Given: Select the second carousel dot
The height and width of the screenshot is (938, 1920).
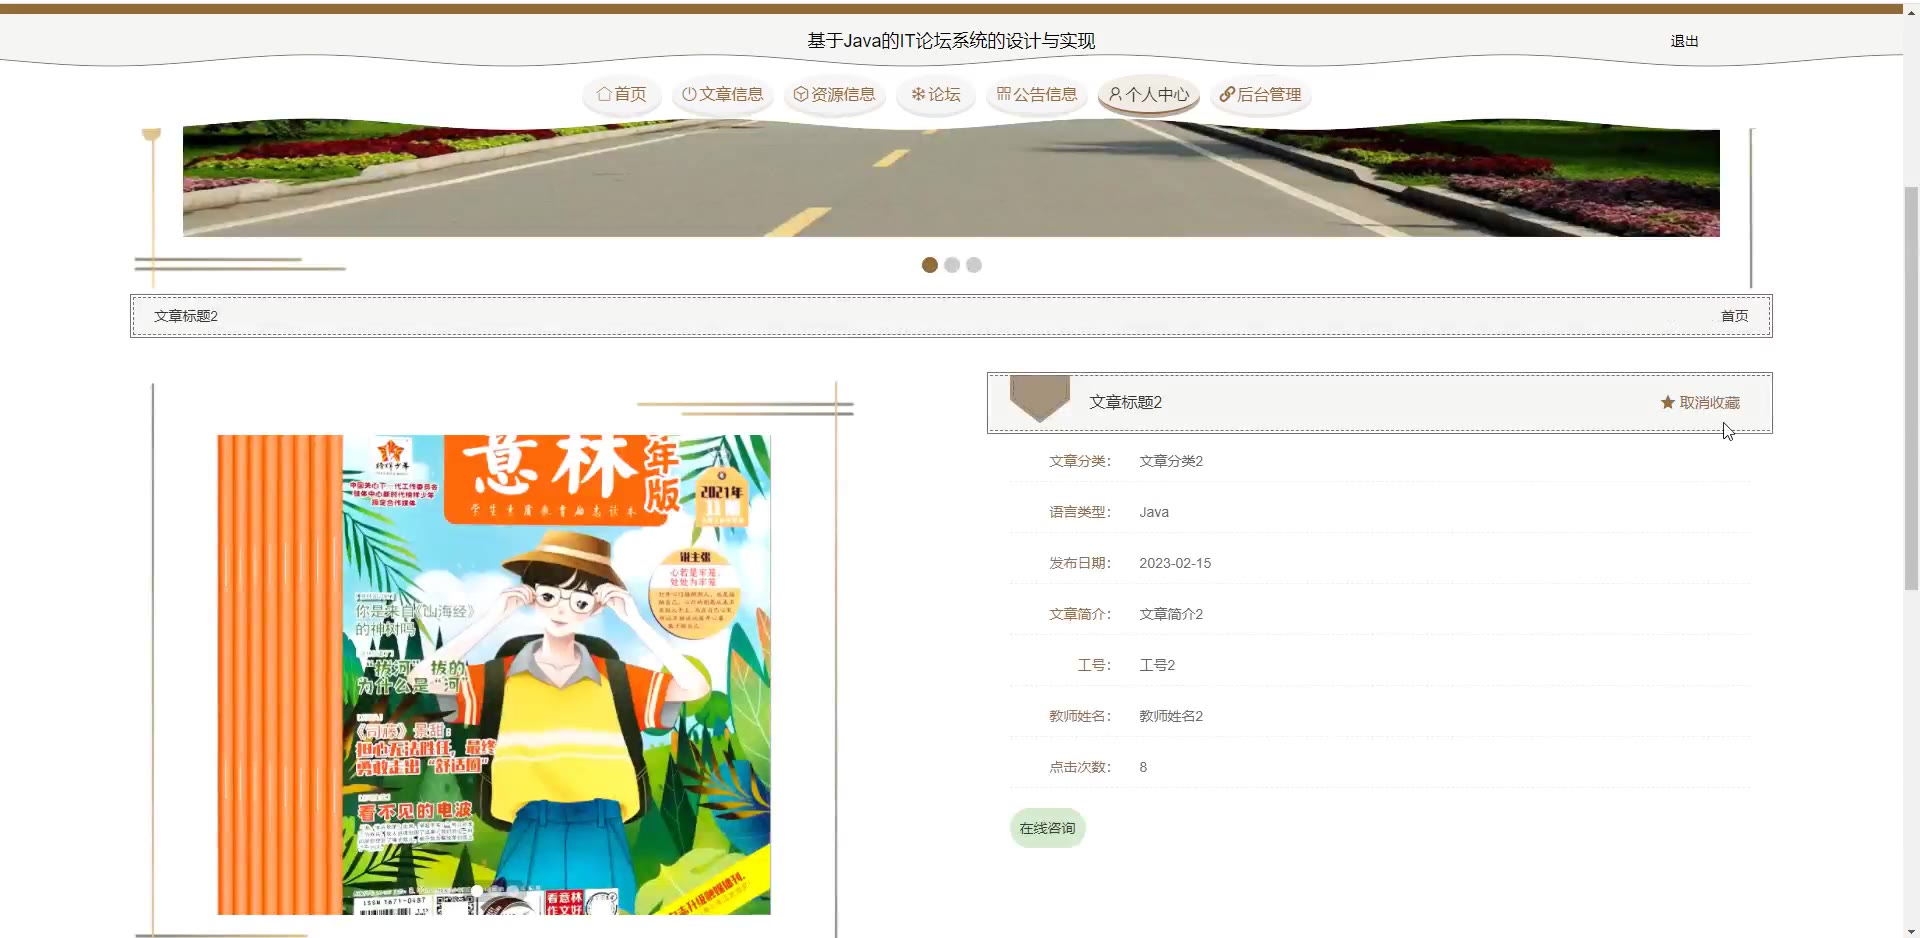Looking at the screenshot, I should pyautogui.click(x=952, y=265).
